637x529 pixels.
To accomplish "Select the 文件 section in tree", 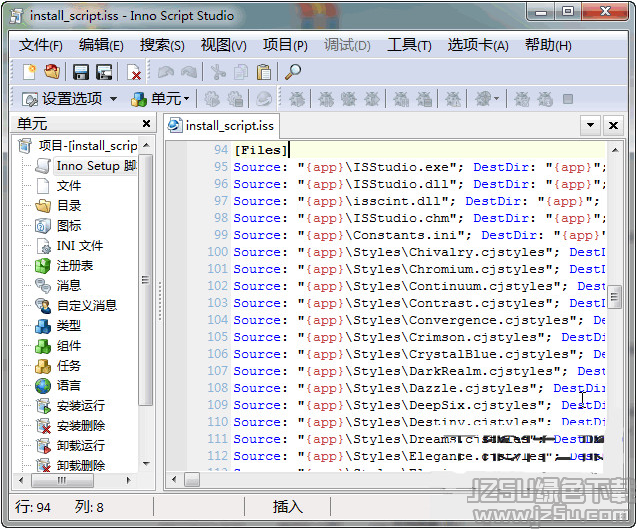I will (x=69, y=186).
